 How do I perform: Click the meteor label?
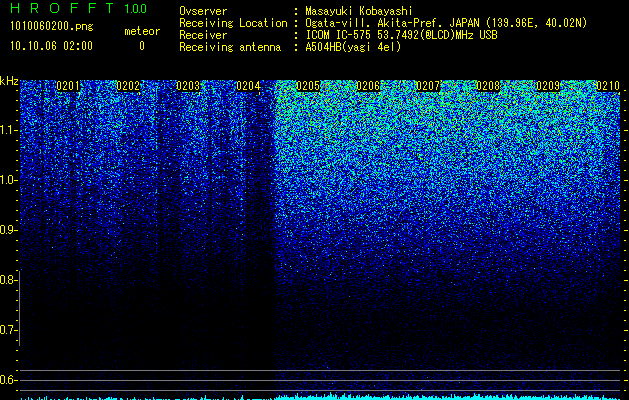pos(142,31)
